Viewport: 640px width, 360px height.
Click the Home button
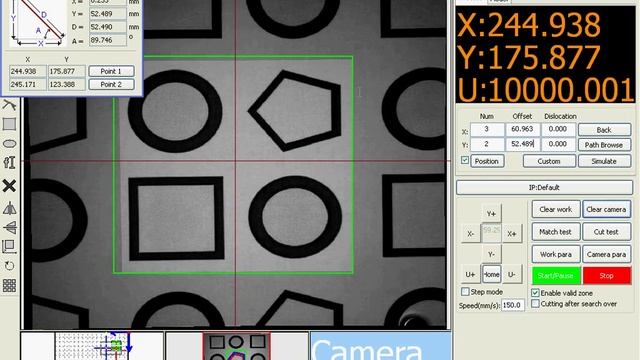point(491,275)
